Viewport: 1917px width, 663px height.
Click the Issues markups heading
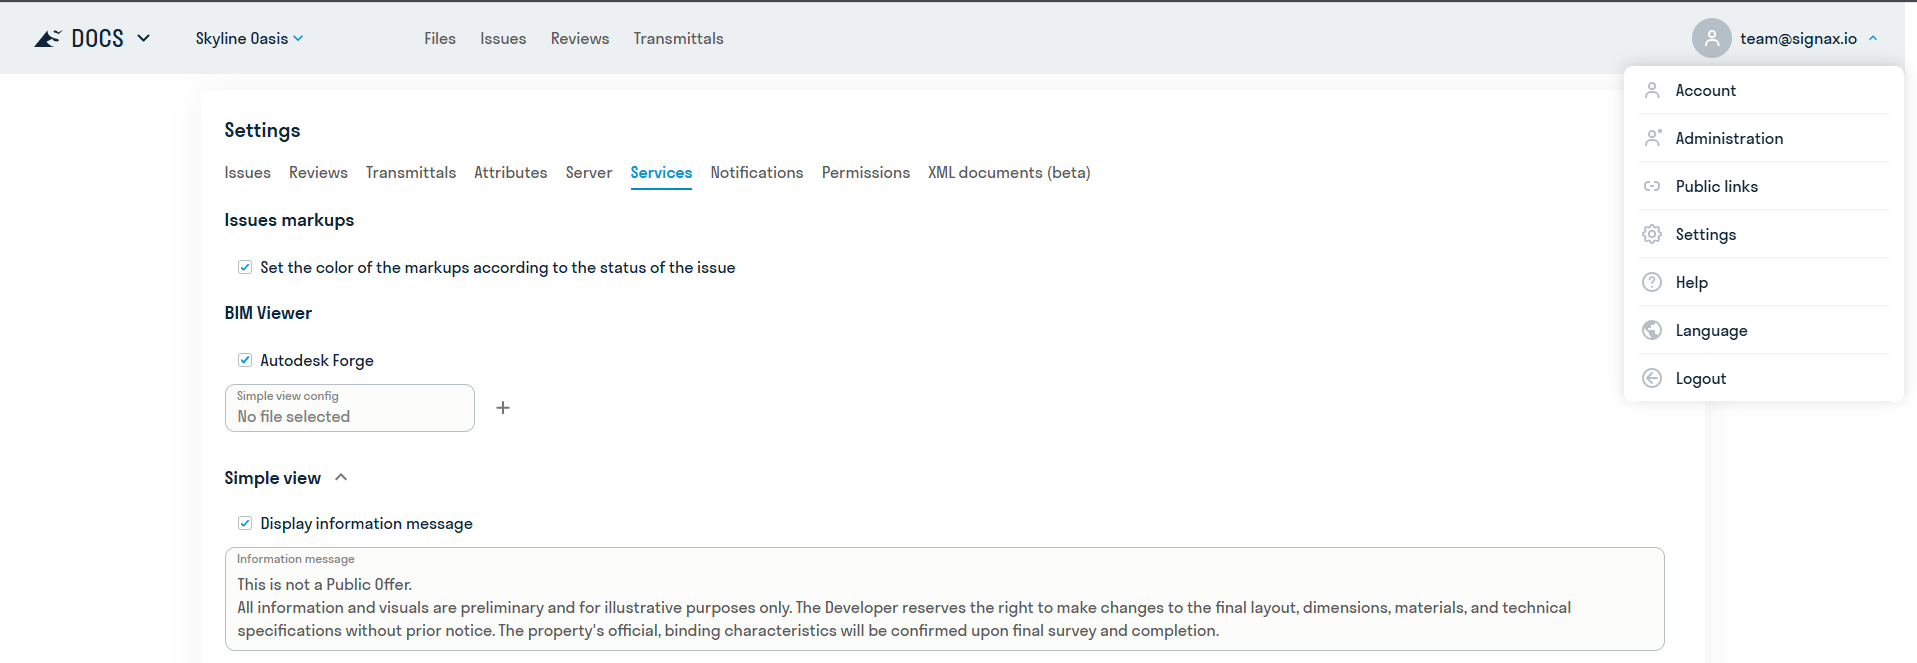(289, 220)
